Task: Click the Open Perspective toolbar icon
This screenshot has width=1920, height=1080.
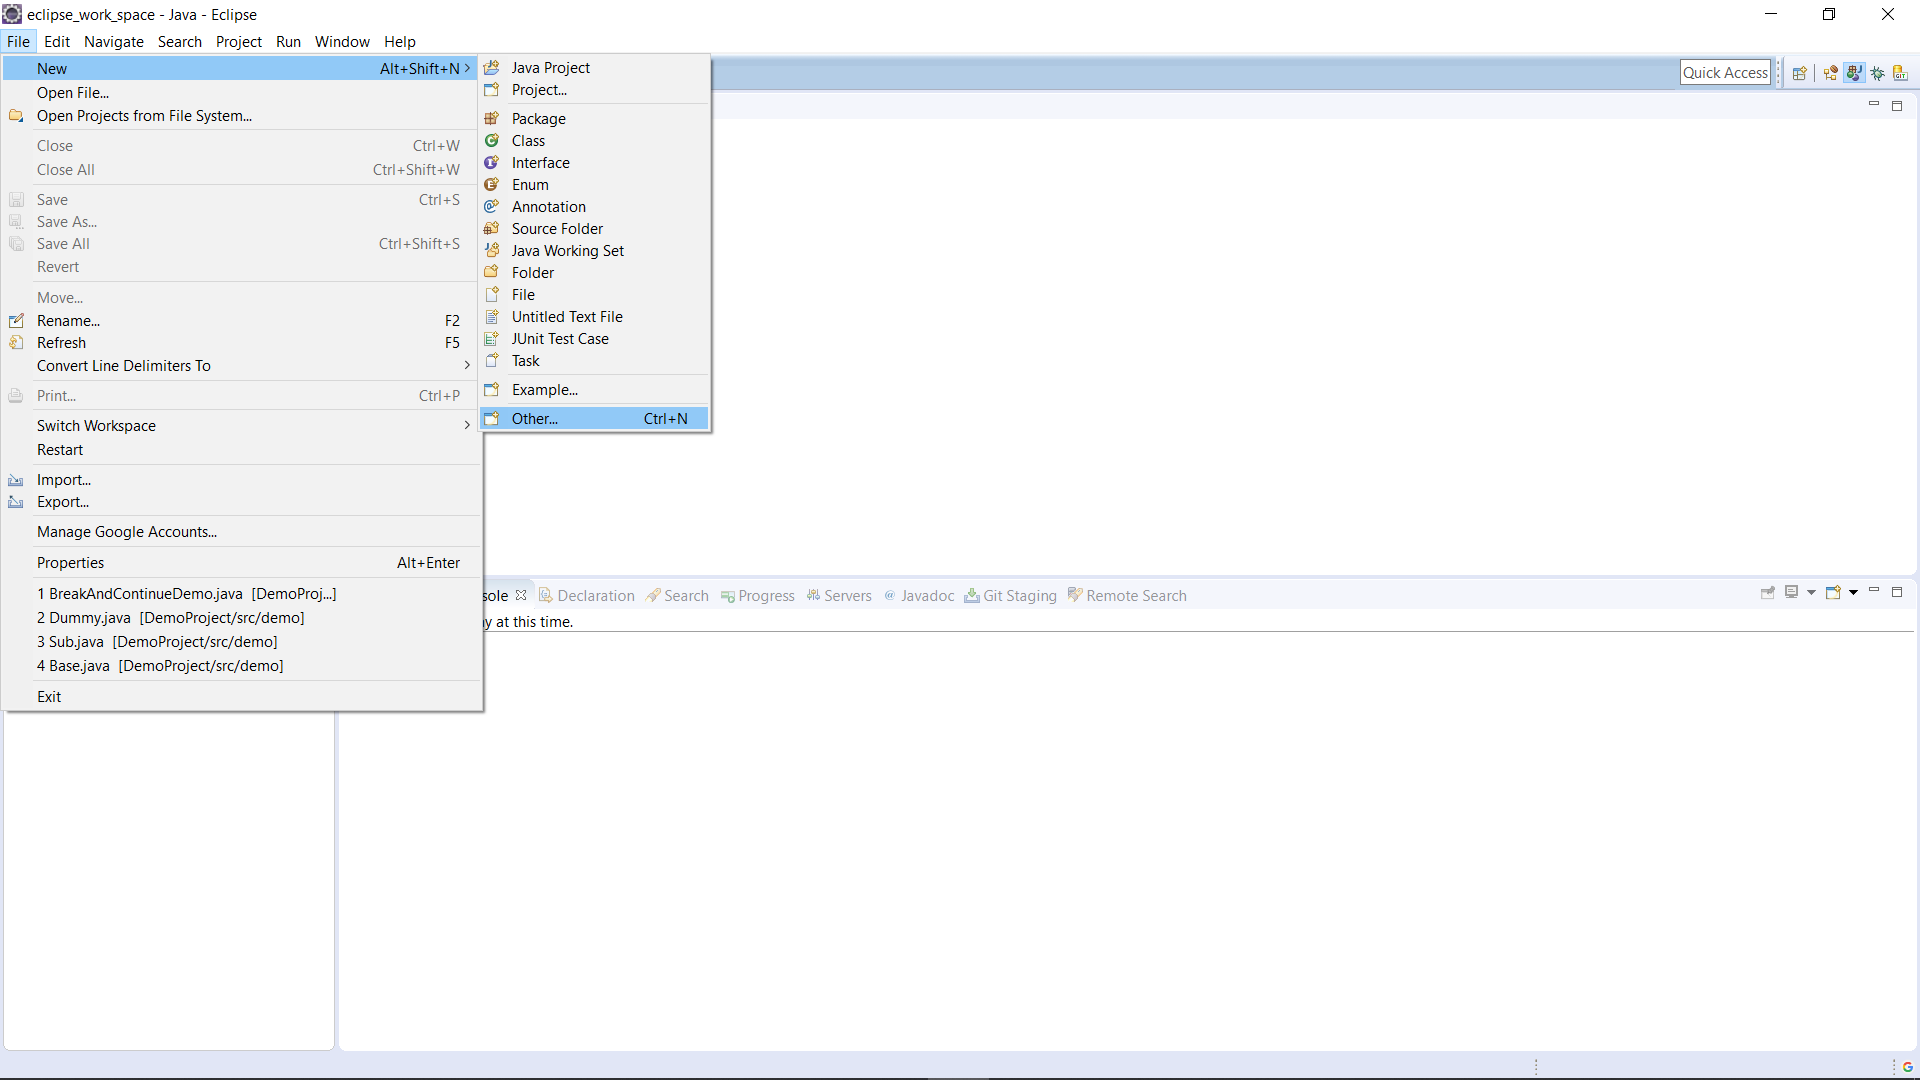Action: click(x=1799, y=73)
